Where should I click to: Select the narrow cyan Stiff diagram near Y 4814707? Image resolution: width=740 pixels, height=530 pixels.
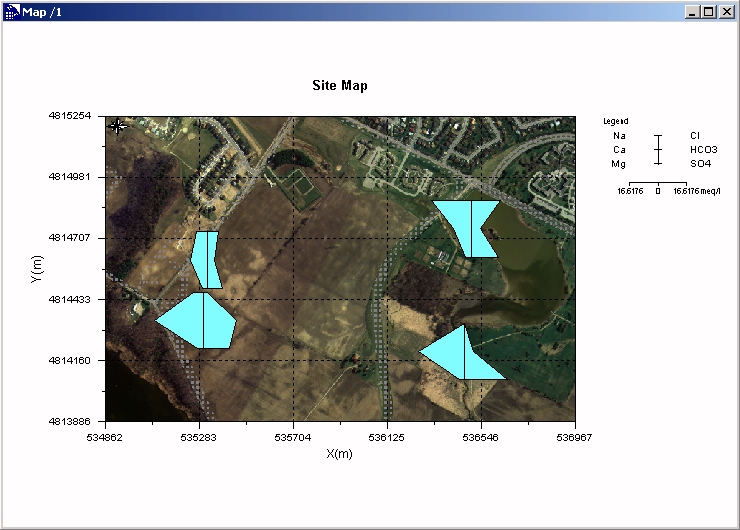click(206, 259)
